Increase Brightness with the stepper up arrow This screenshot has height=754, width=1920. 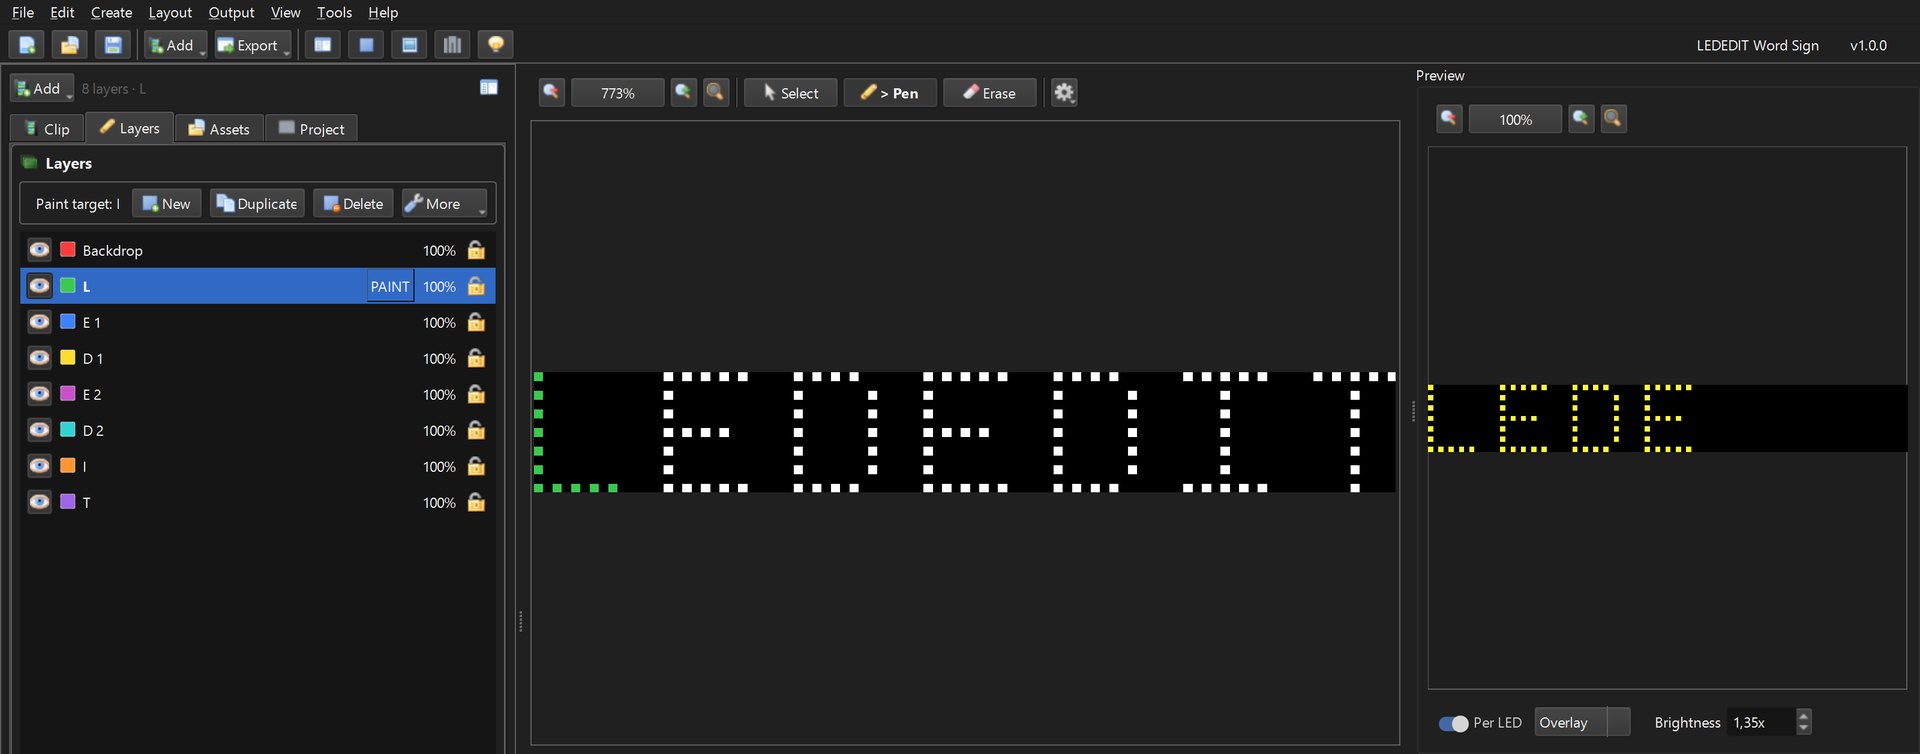coord(1804,716)
